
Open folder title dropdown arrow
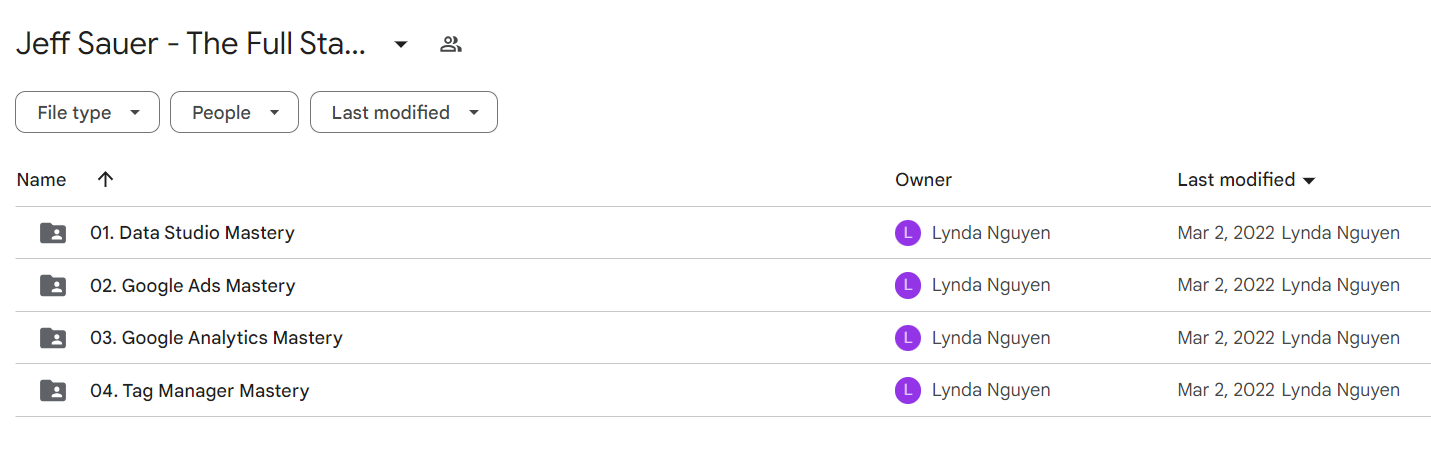click(401, 44)
